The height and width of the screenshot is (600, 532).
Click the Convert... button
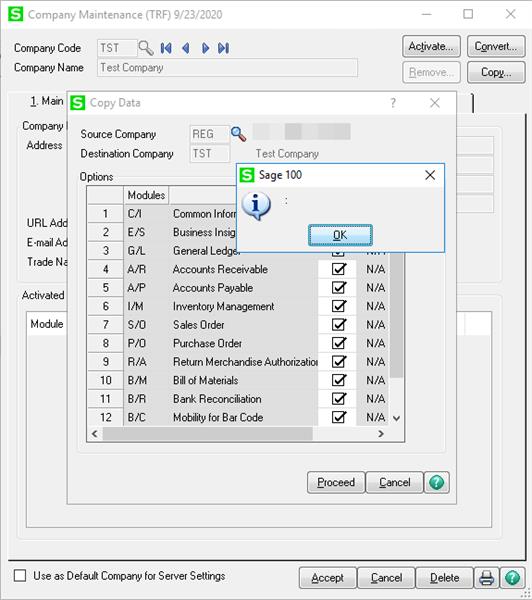(x=496, y=46)
